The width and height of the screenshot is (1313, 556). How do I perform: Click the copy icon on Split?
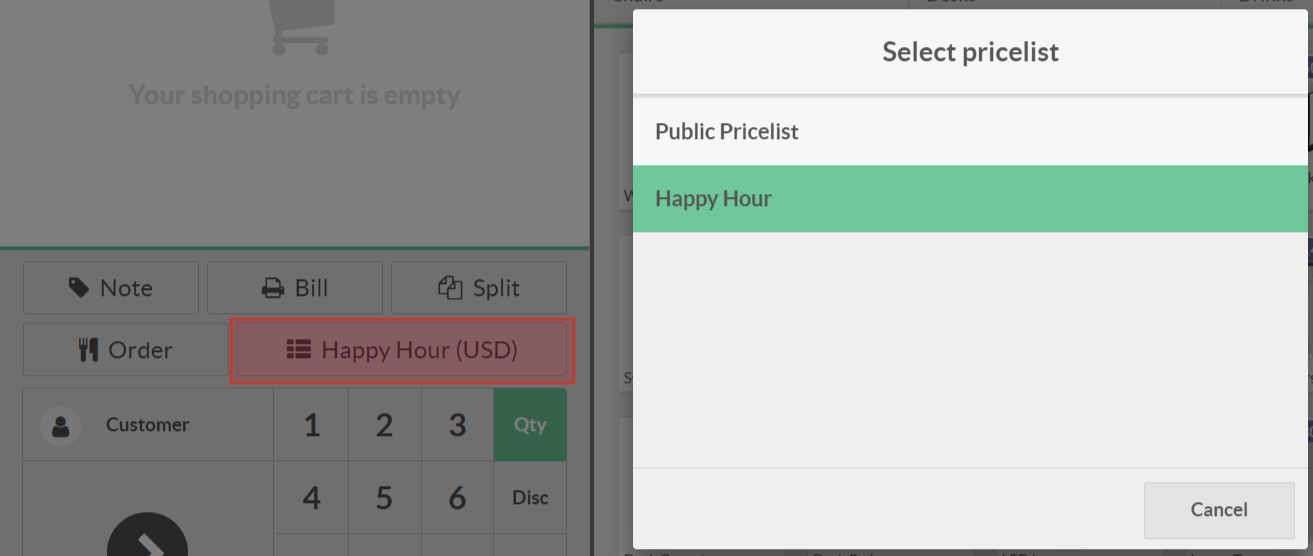tap(450, 288)
